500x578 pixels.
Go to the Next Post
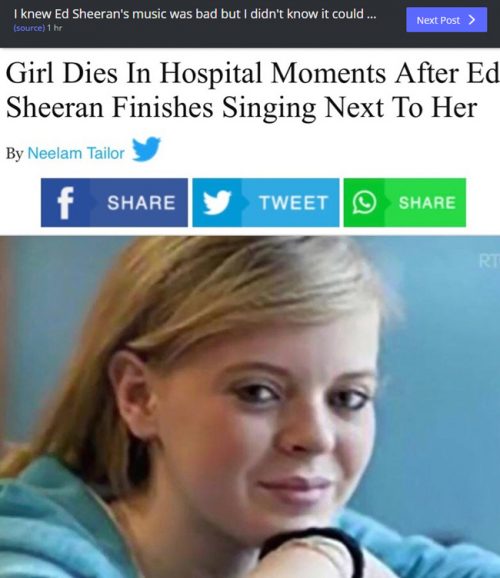(x=447, y=20)
